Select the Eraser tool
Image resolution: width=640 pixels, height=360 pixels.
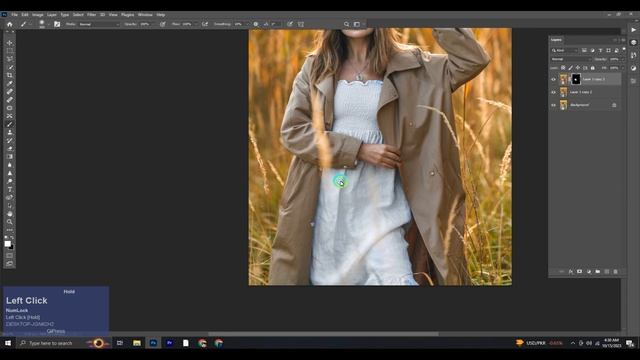click(9, 149)
